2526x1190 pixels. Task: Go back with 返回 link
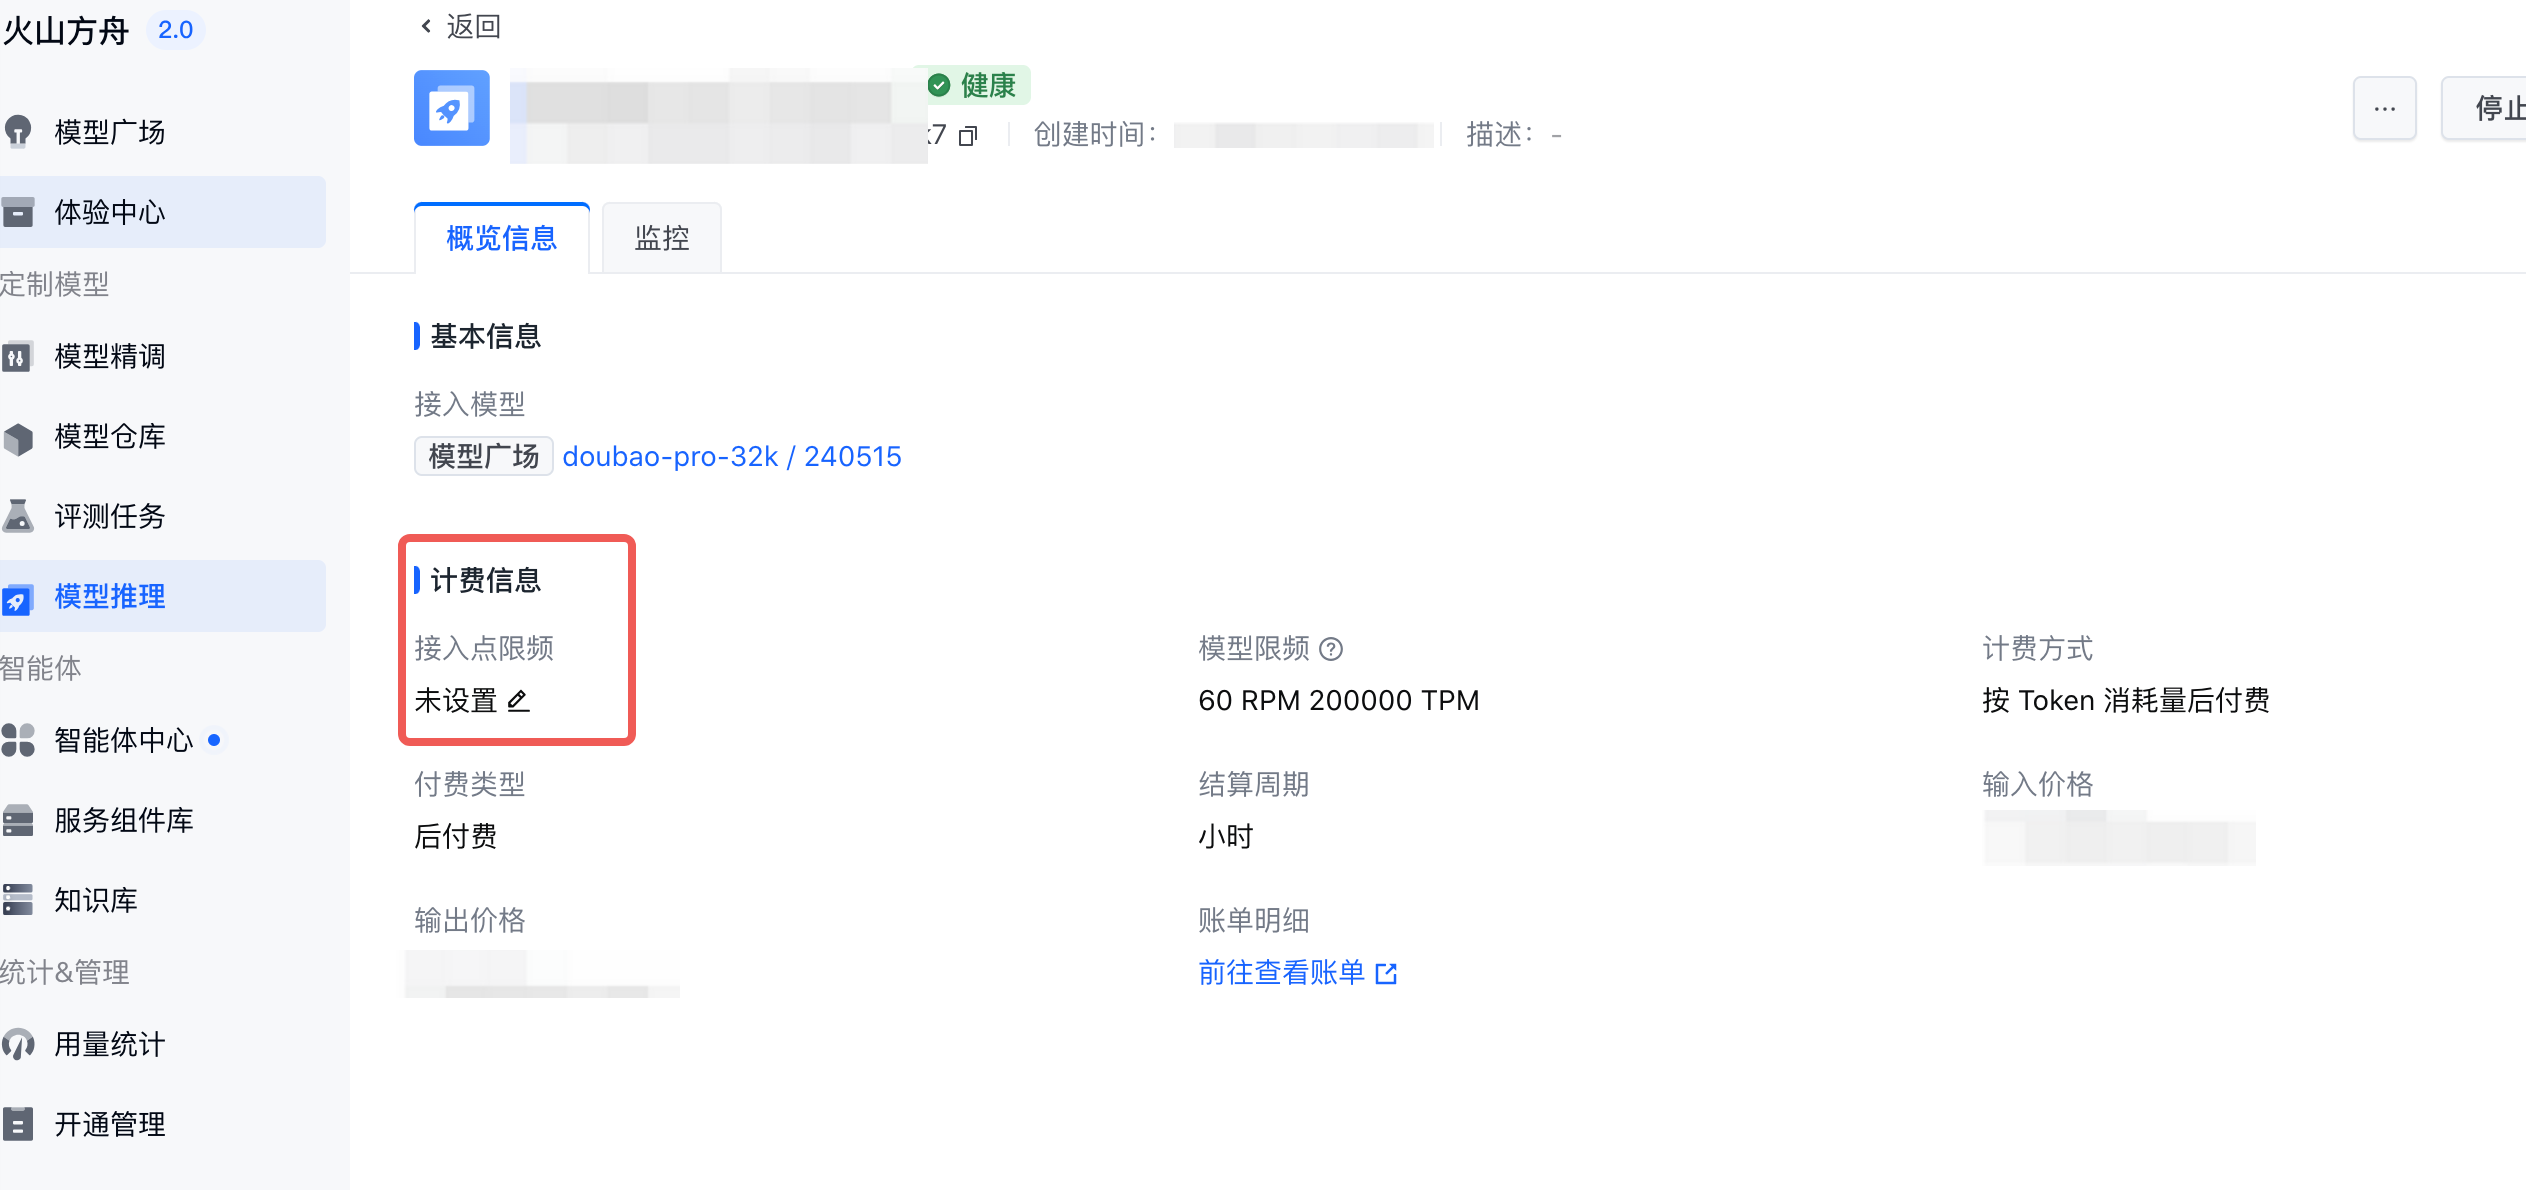coord(473,26)
